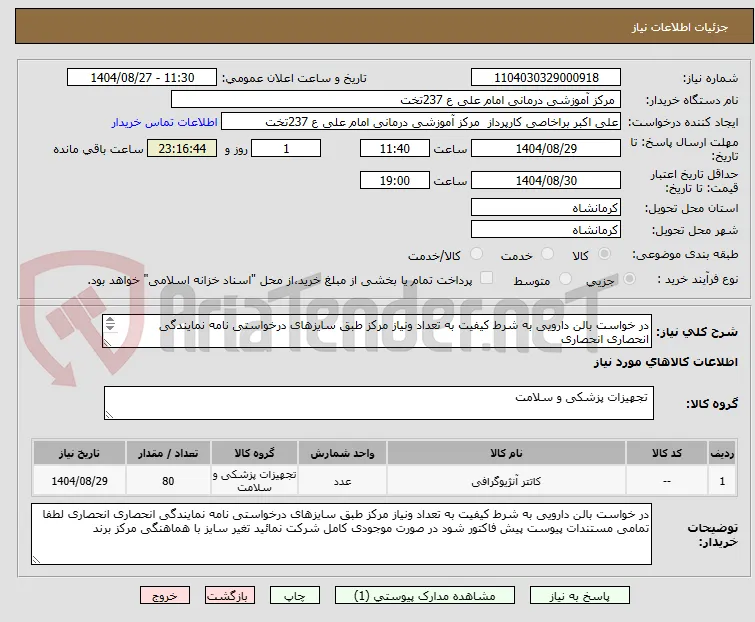
Task: Click the چاپ print button
Action: coord(295,596)
